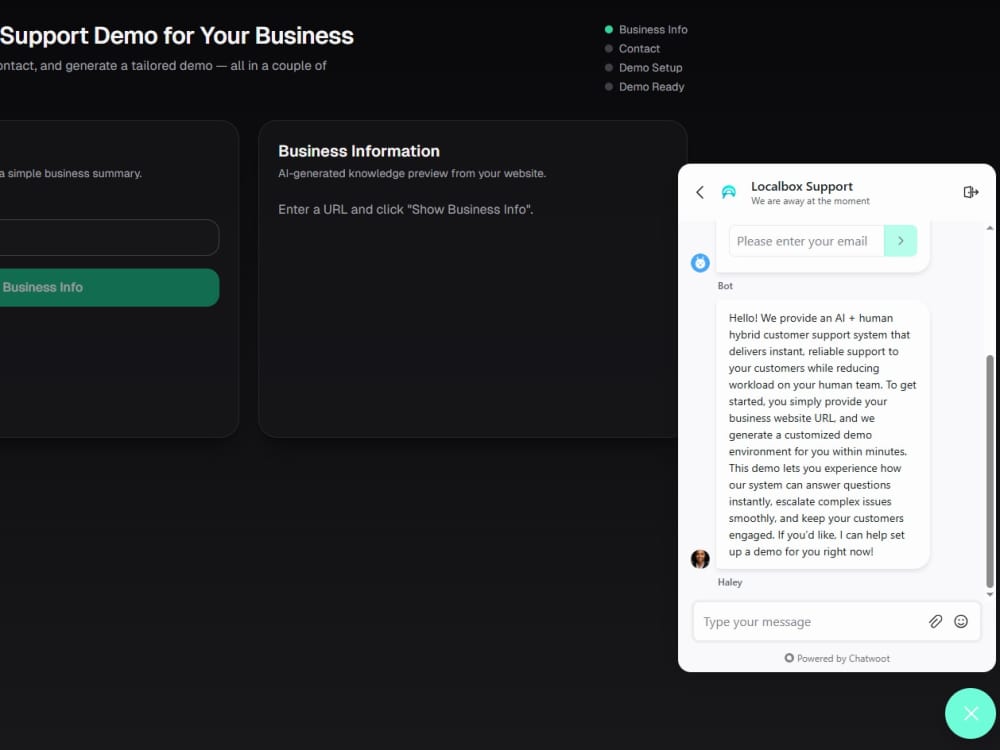Click the Localbox Support logo icon
The height and width of the screenshot is (750, 1000).
[x=728, y=192]
